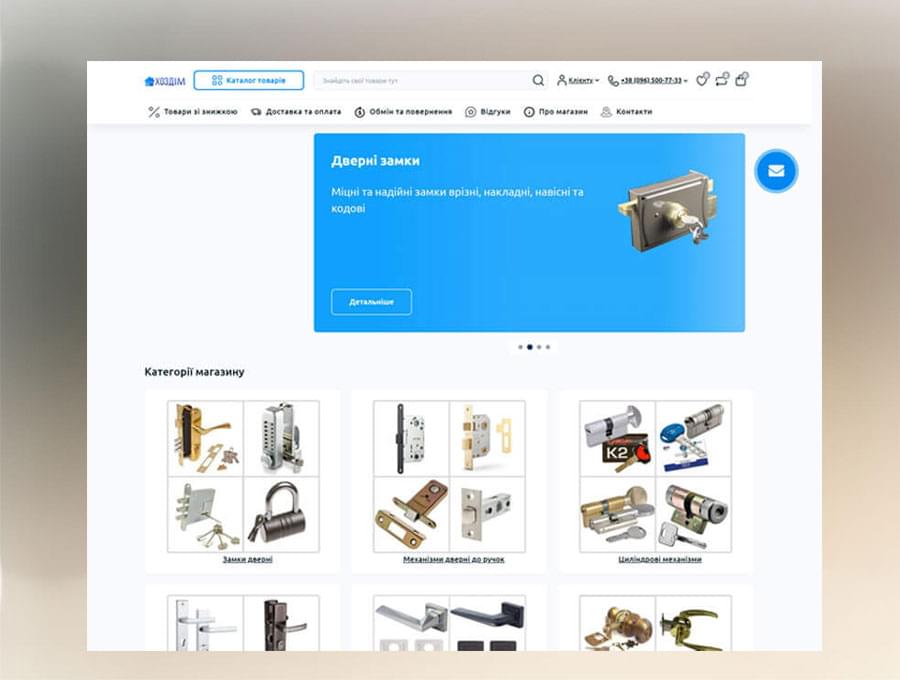Click the search magnifier icon
Screen dimensions: 900x680
538,81
